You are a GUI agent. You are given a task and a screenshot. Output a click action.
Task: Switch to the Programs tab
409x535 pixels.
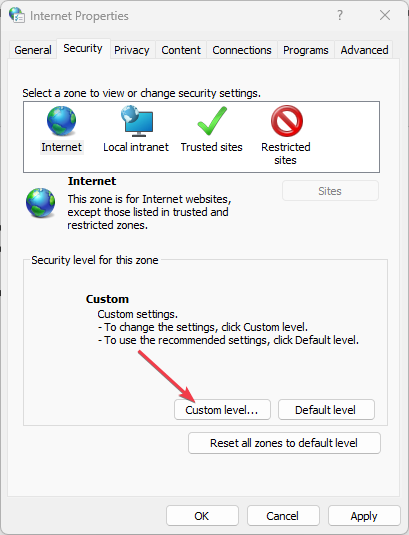click(x=306, y=50)
